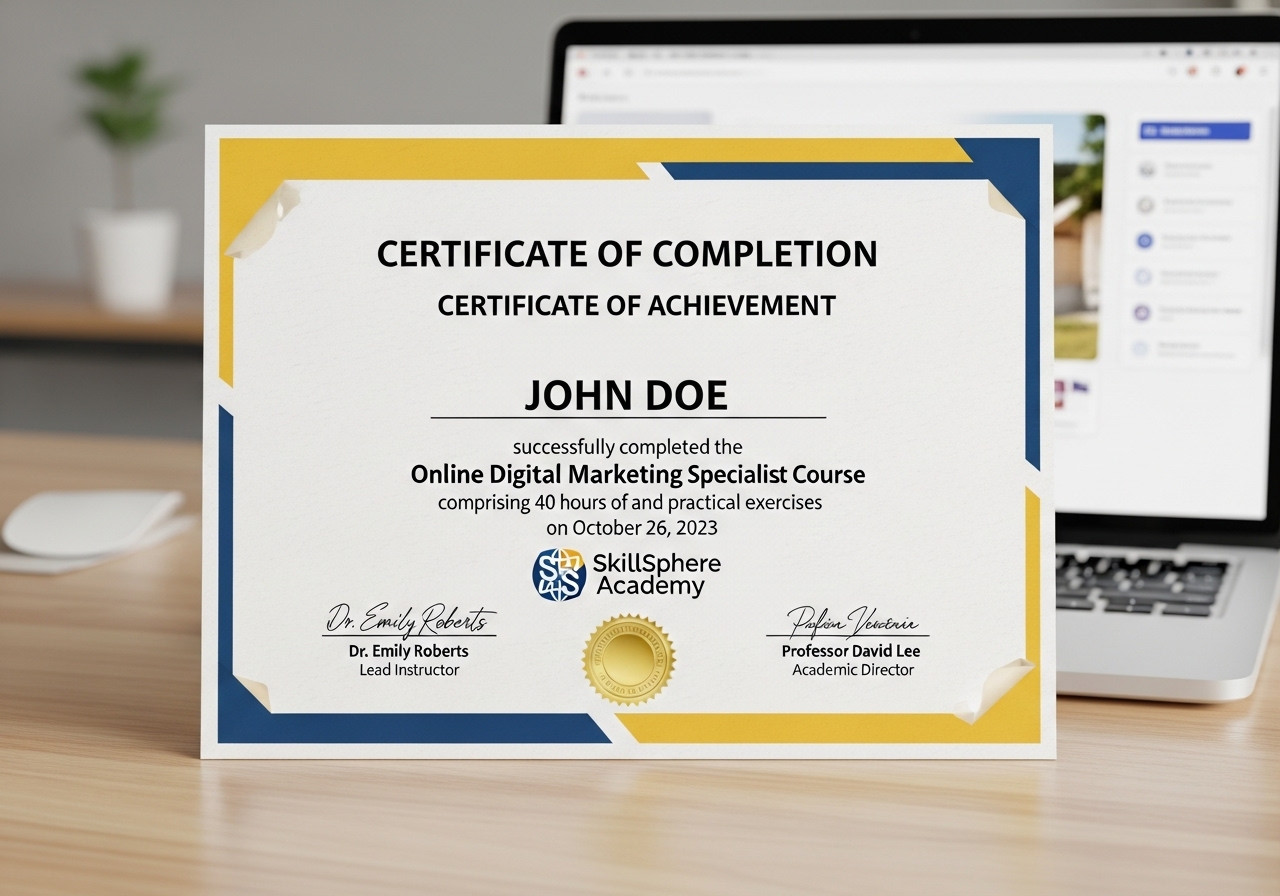Click the Professor David Lee printed name
The width and height of the screenshot is (1280, 896).
tap(851, 651)
